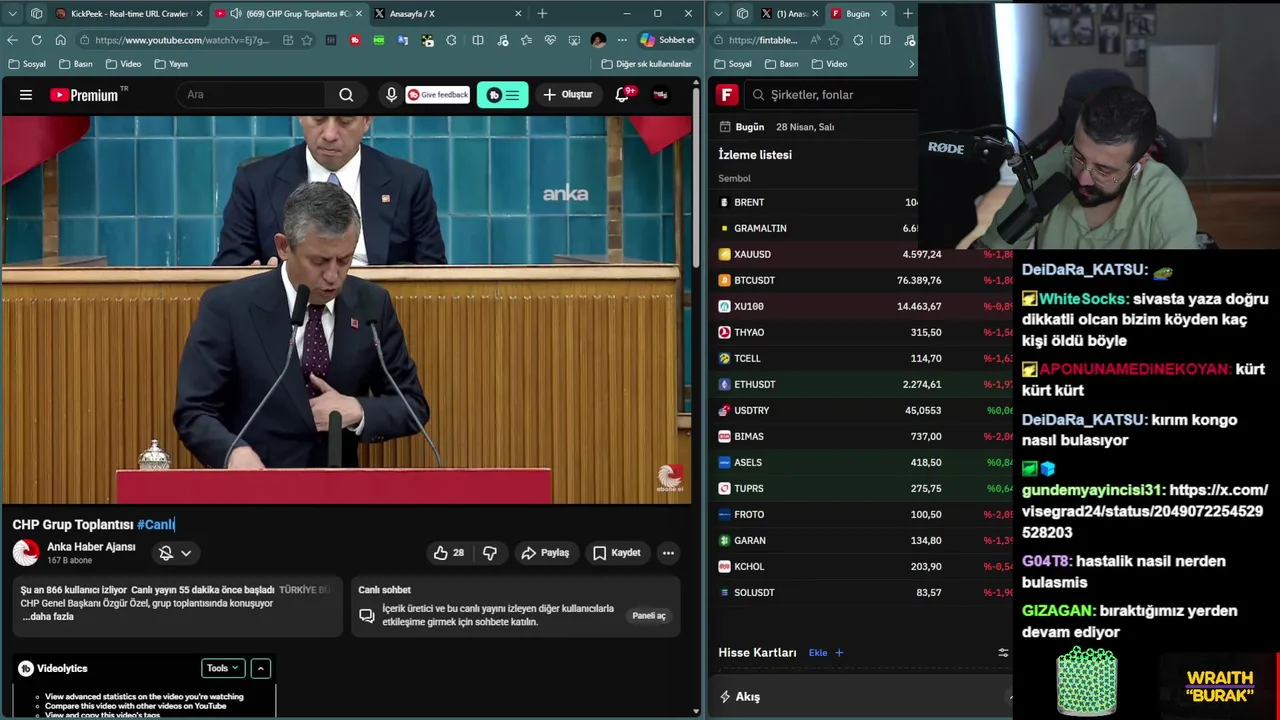Save video with Kaydet button
This screenshot has width=1280, height=720.
(616, 553)
